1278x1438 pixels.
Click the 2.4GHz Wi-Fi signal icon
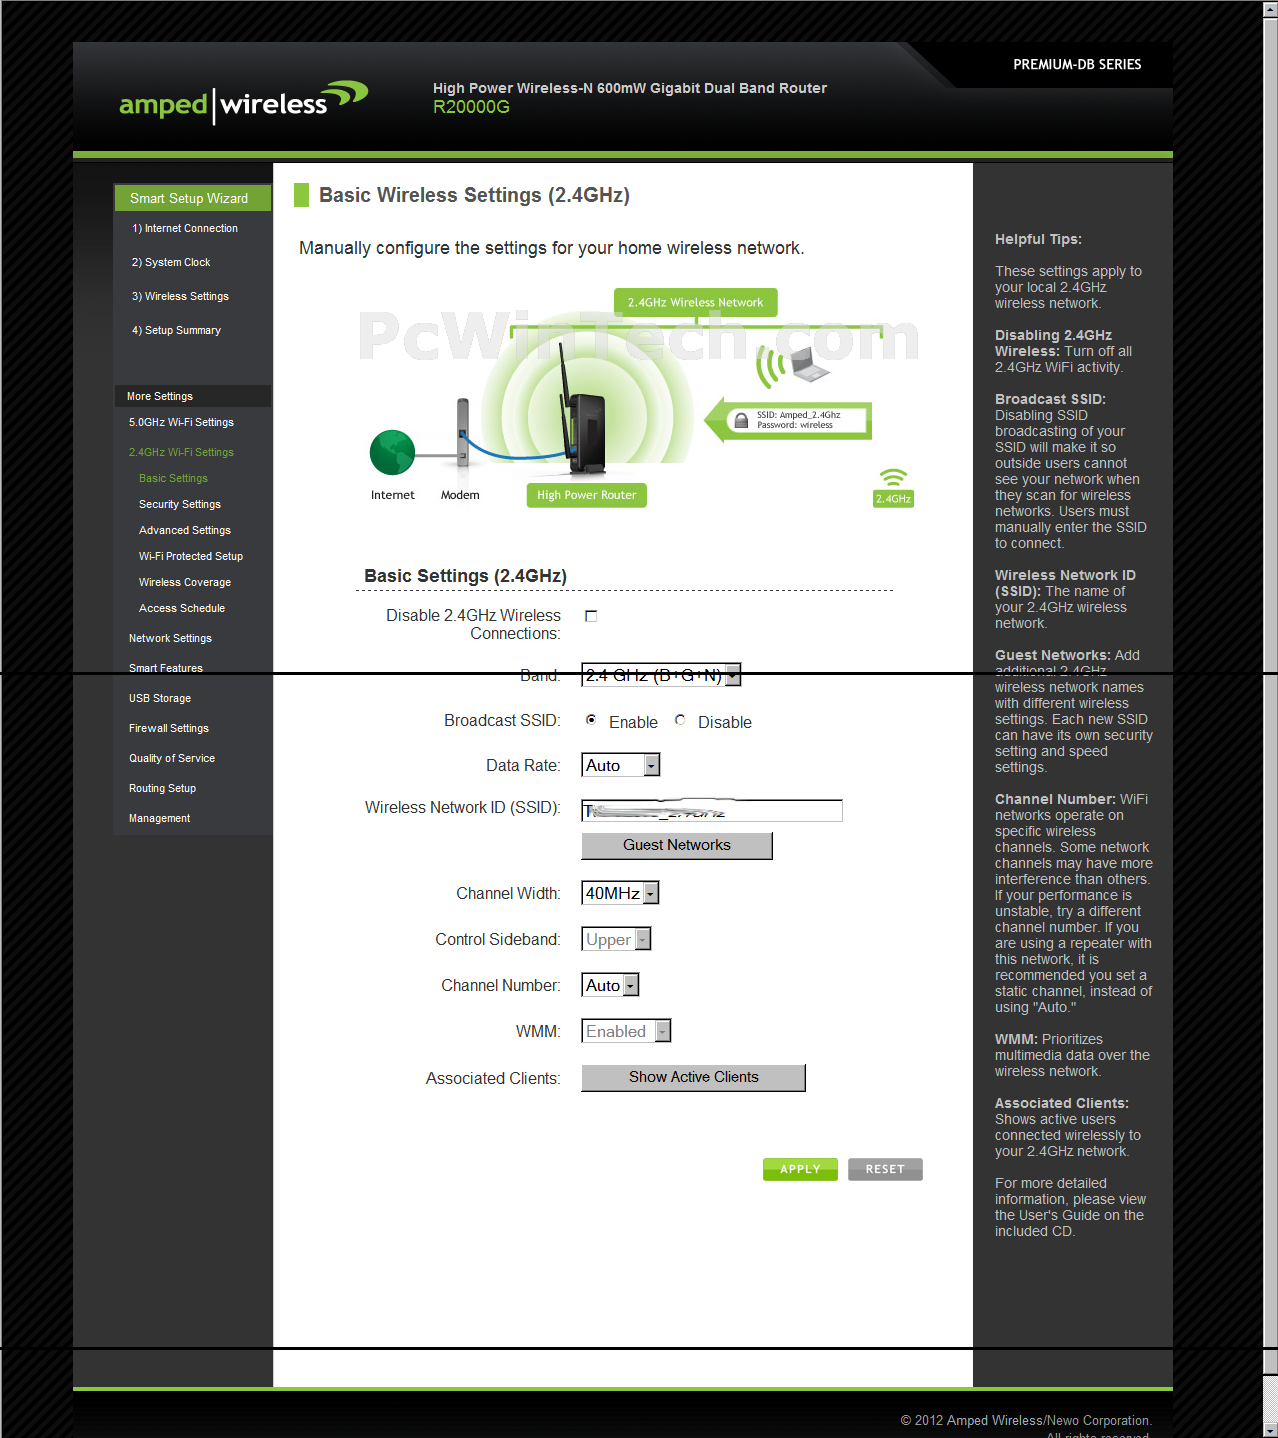pos(893,488)
